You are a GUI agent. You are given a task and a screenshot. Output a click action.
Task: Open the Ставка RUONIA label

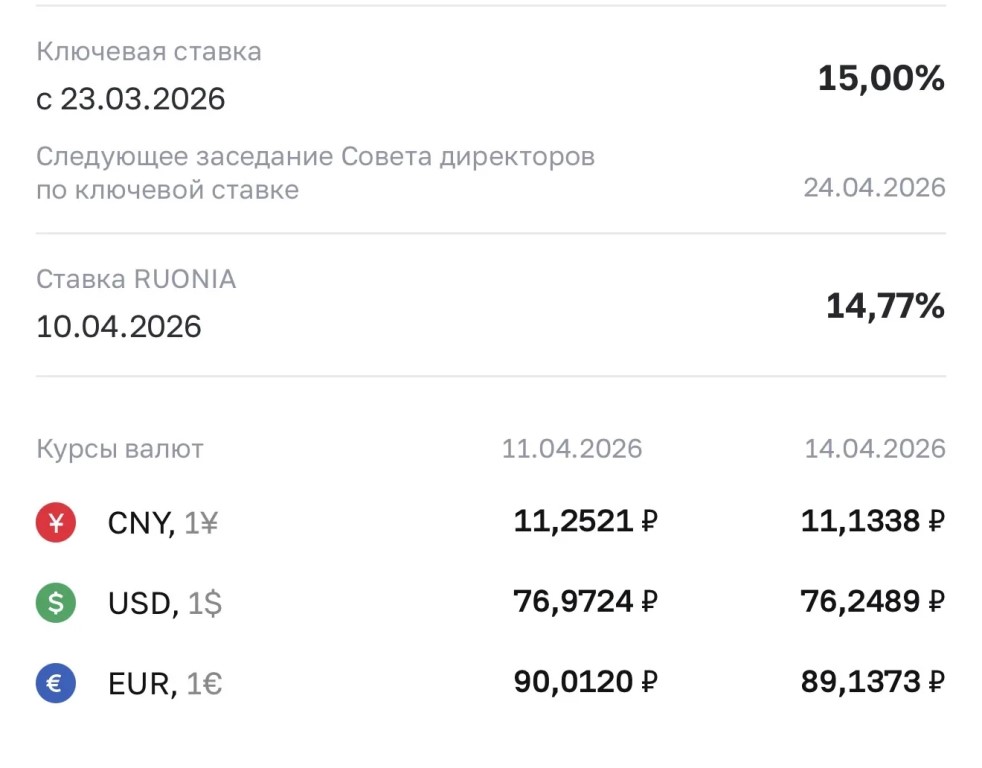136,279
